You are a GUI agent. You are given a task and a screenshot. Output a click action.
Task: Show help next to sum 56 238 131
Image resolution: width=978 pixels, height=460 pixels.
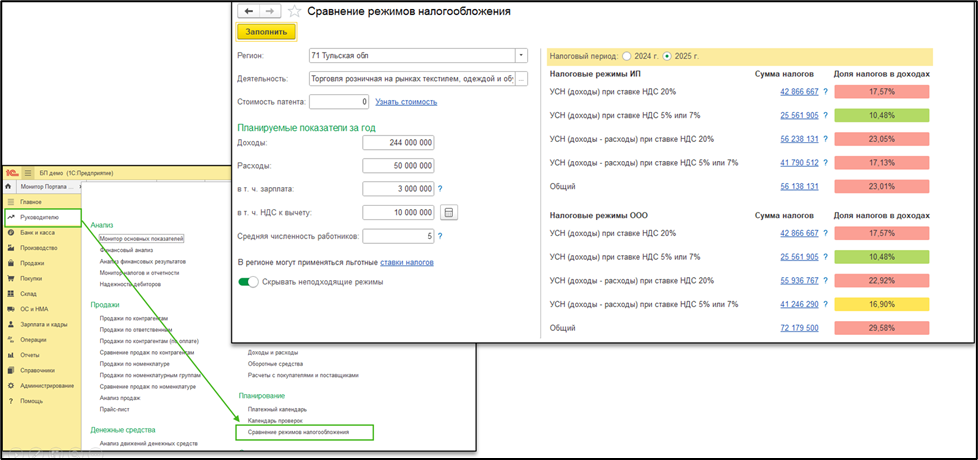[x=825, y=139]
